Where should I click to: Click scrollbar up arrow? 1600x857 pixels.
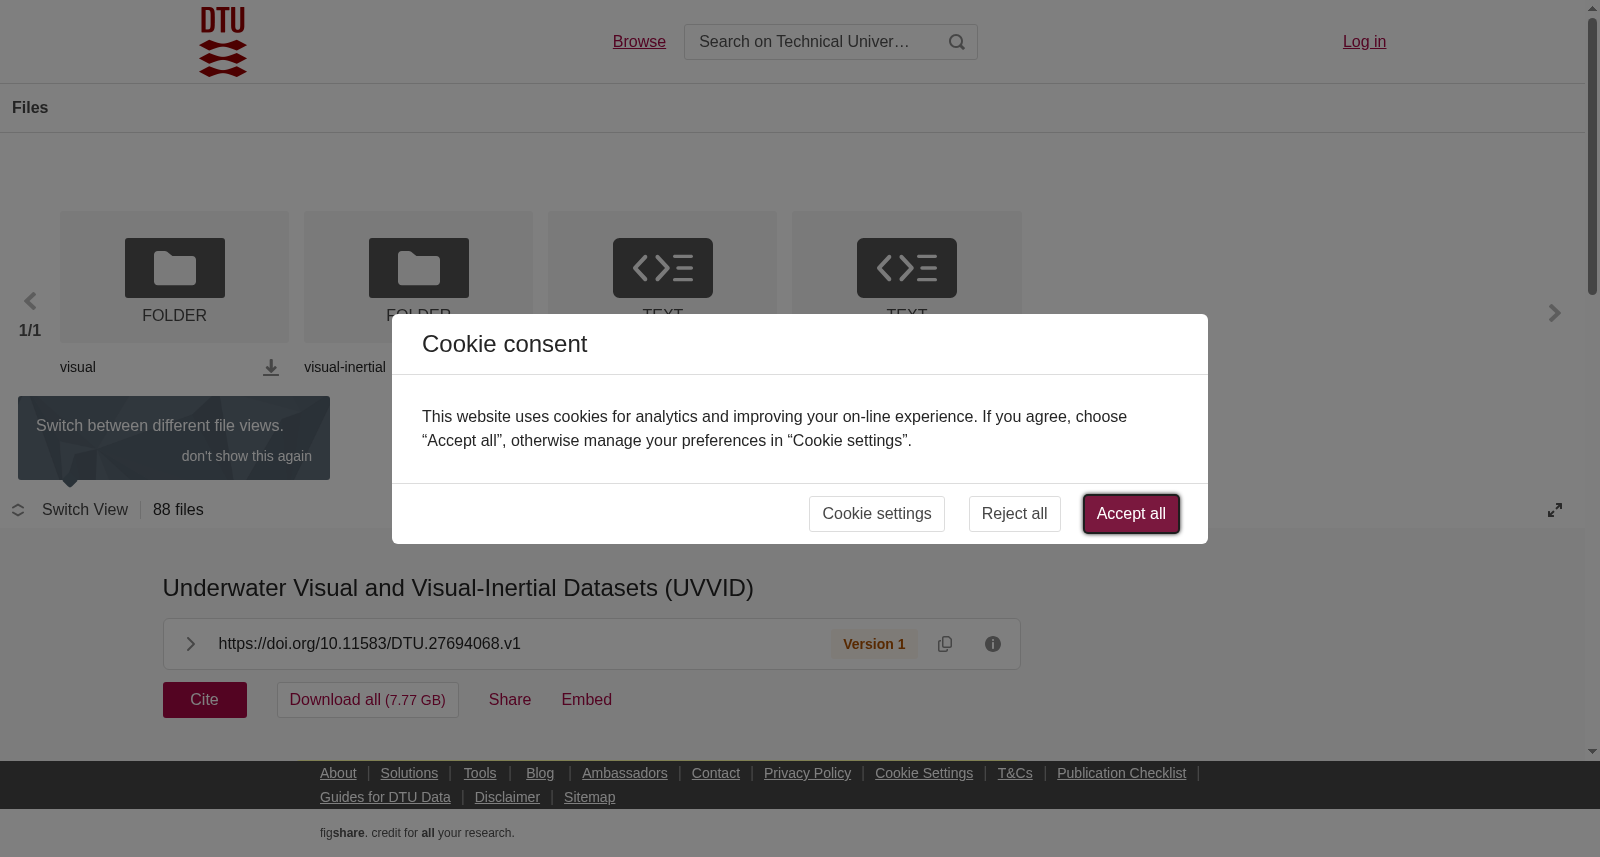pos(1592,8)
